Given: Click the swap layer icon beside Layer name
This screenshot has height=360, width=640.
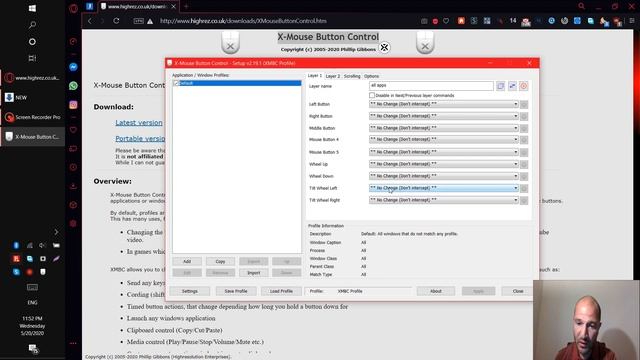Looking at the screenshot, I should click(512, 86).
